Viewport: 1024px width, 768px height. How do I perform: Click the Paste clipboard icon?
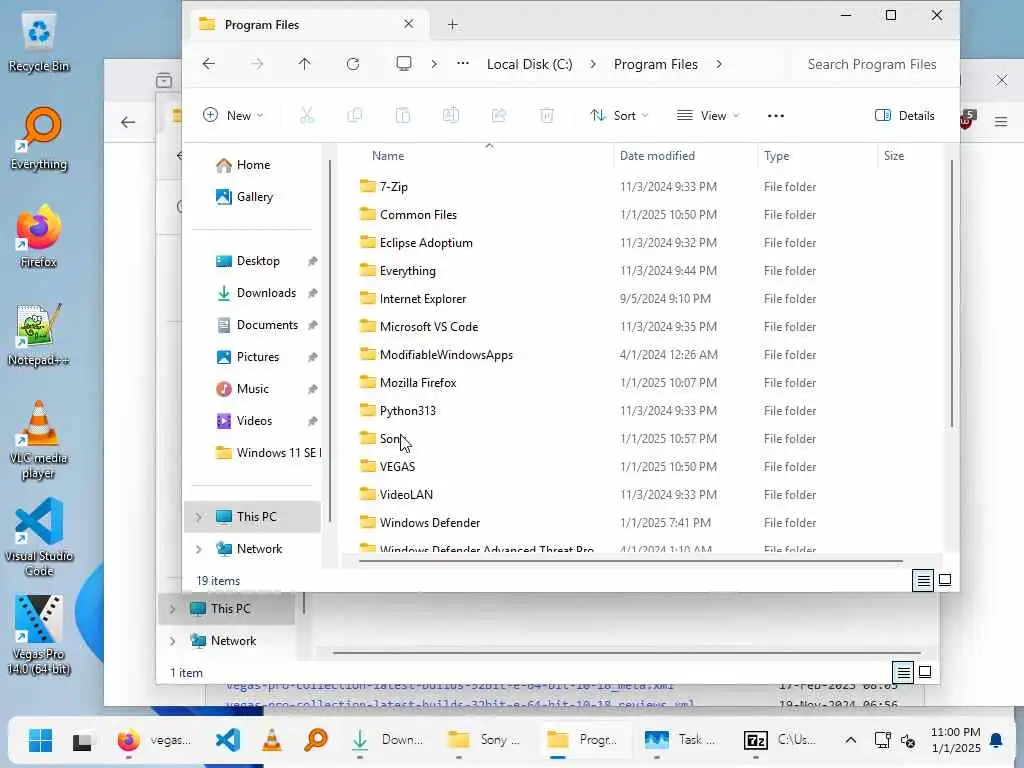(x=403, y=116)
